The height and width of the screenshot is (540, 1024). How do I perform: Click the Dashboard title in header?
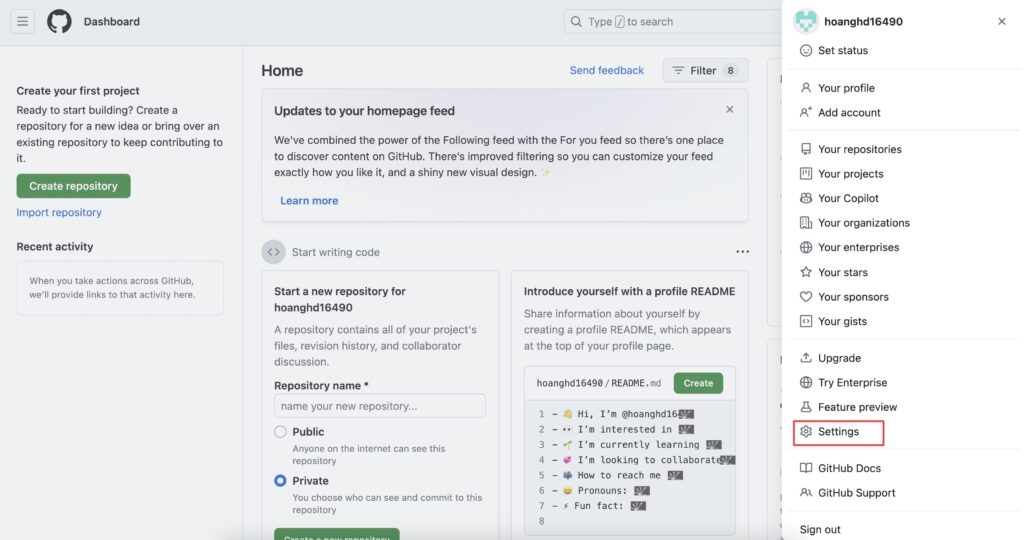[x=112, y=22]
